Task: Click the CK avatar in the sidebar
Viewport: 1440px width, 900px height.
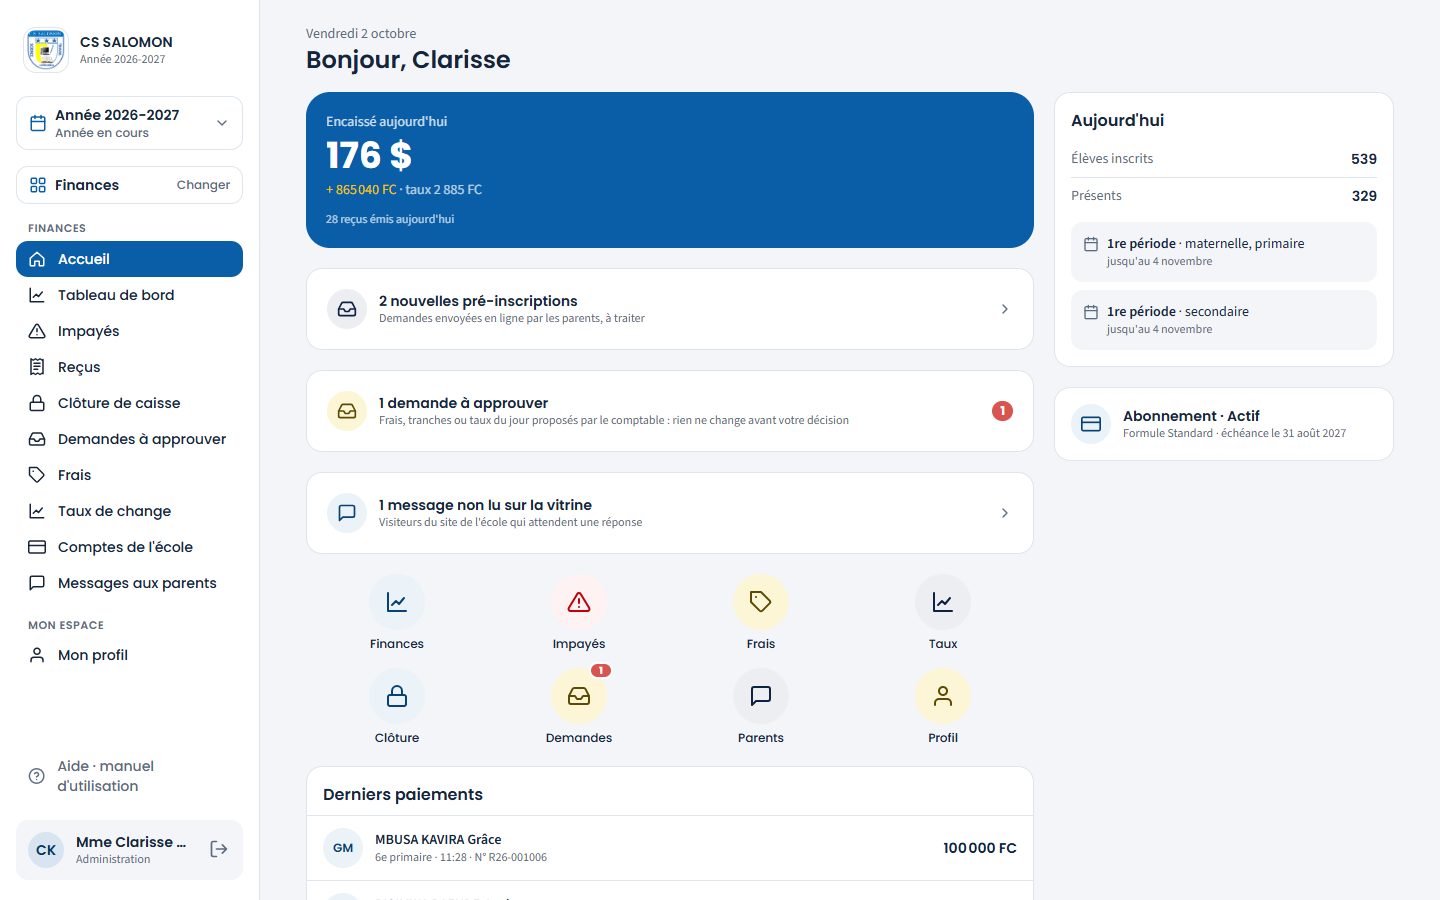Action: (46, 850)
